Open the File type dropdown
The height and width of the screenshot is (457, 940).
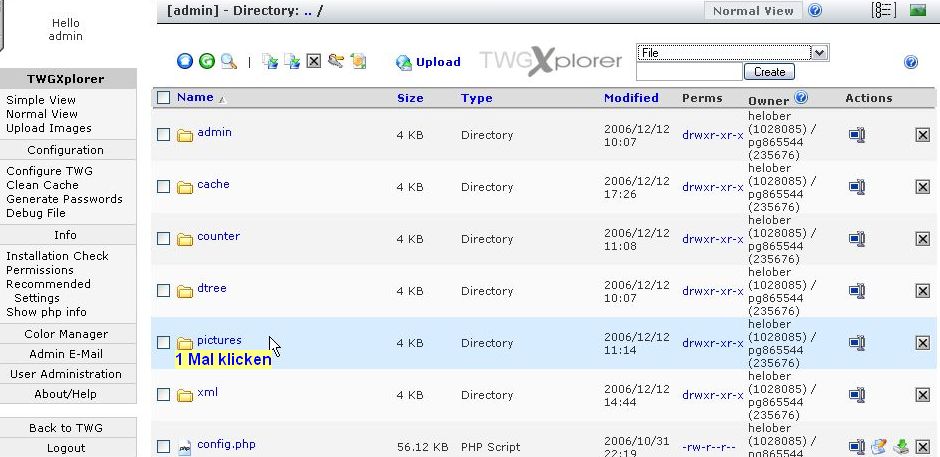point(732,53)
